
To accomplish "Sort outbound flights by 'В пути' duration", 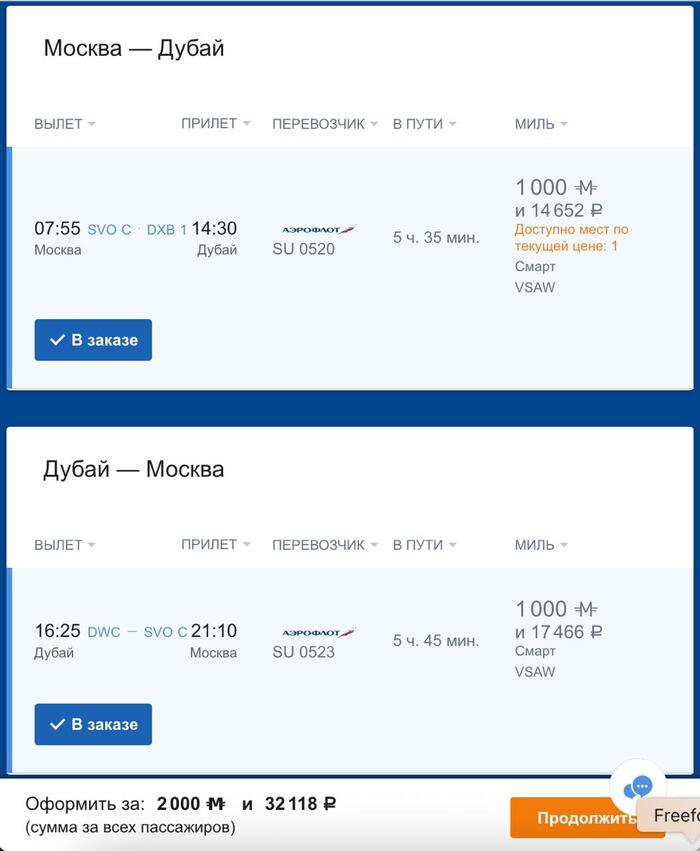I will coord(424,124).
